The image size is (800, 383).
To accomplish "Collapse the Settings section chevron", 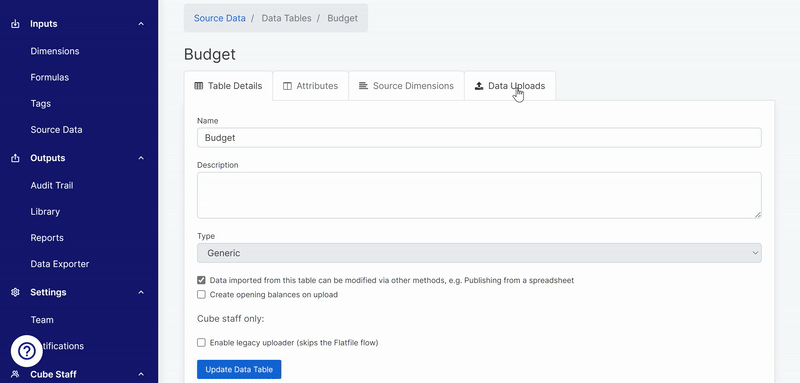I will 141,292.
